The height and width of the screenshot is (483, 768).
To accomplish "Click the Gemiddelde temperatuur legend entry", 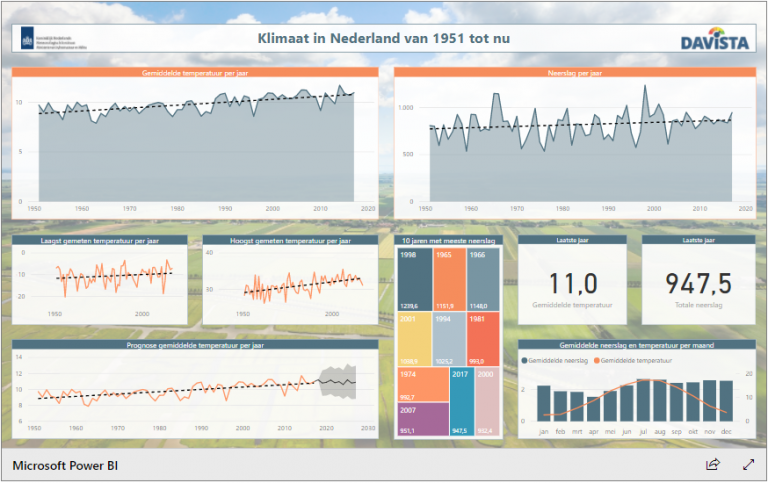I will [633, 361].
